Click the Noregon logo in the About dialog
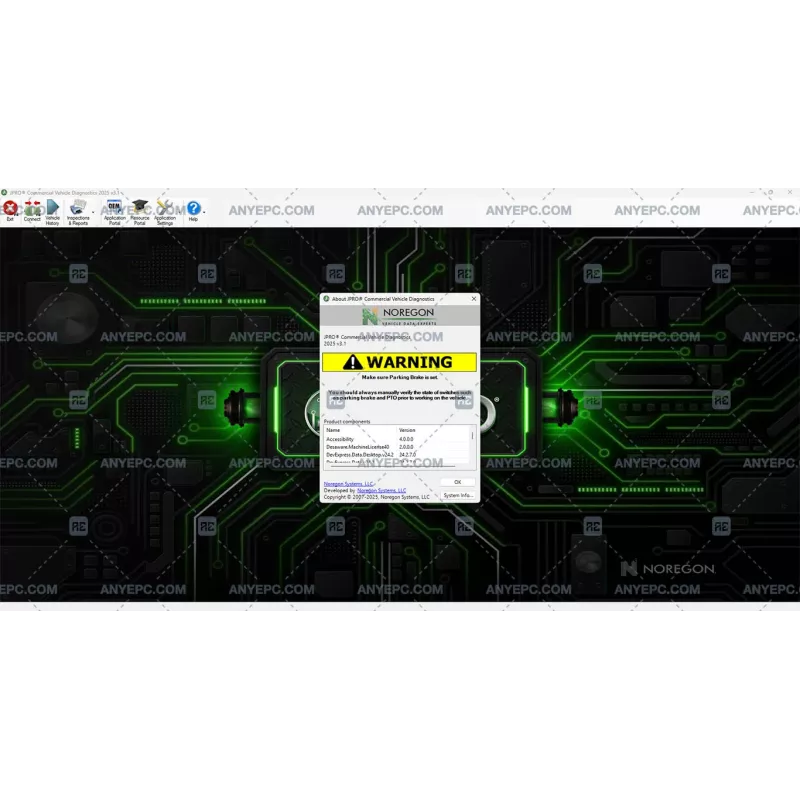Screen dimensions: 800x800 coord(397,316)
